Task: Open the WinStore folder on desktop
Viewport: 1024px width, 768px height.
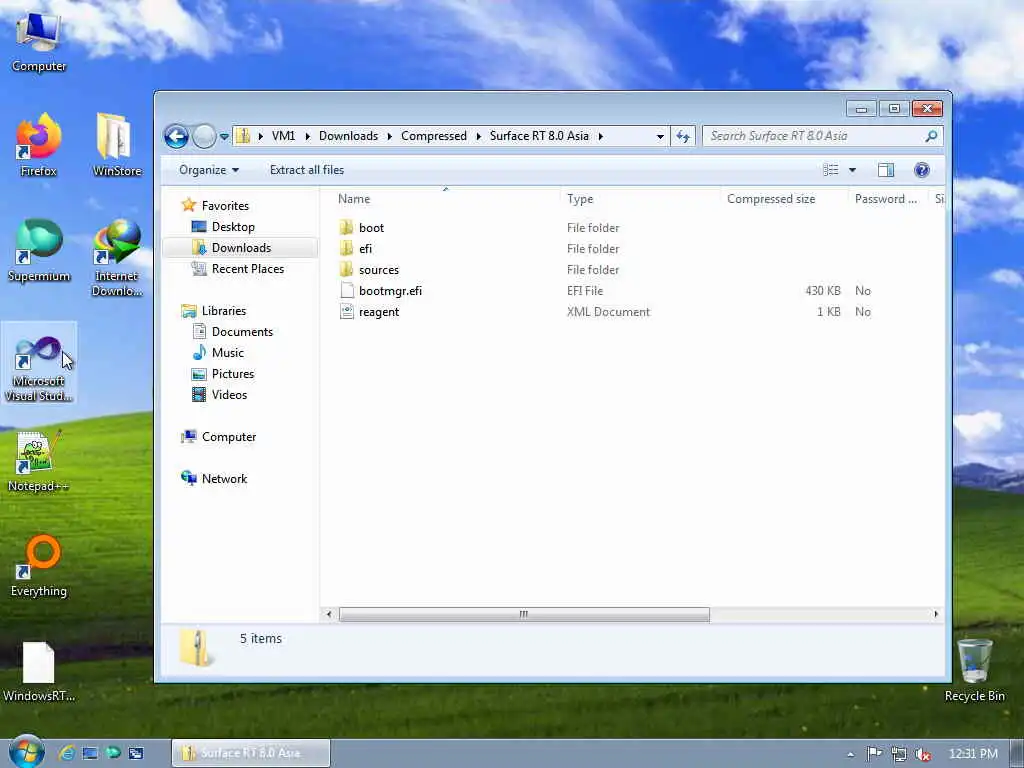Action: click(117, 145)
